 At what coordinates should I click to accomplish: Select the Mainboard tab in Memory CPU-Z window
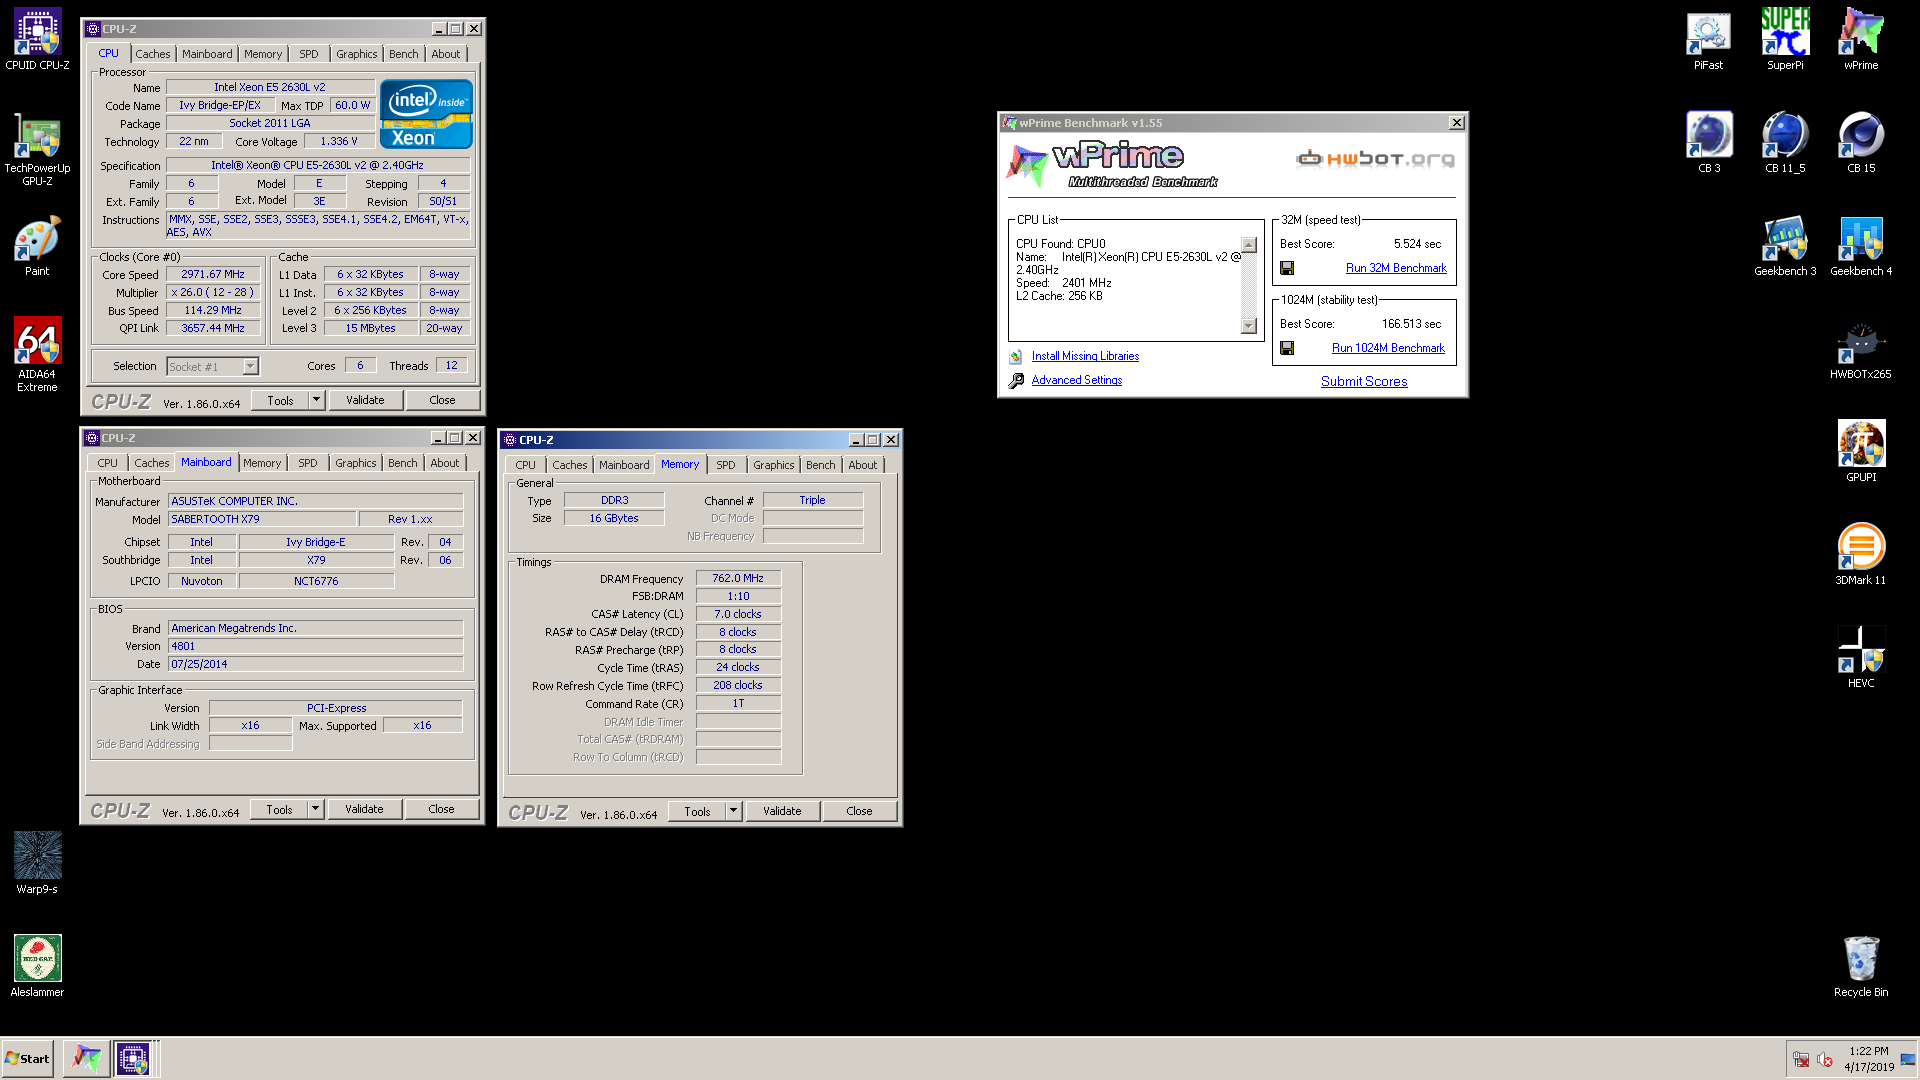coord(624,465)
